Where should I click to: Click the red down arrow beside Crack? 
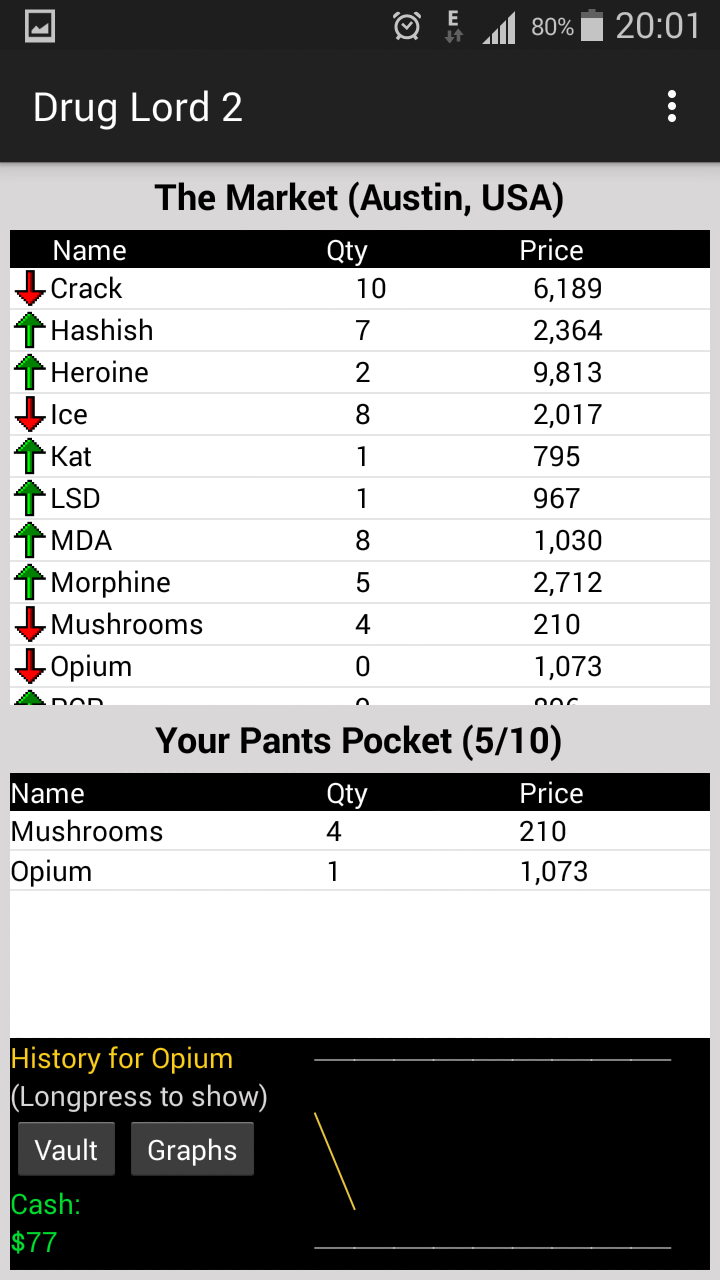(x=30, y=288)
